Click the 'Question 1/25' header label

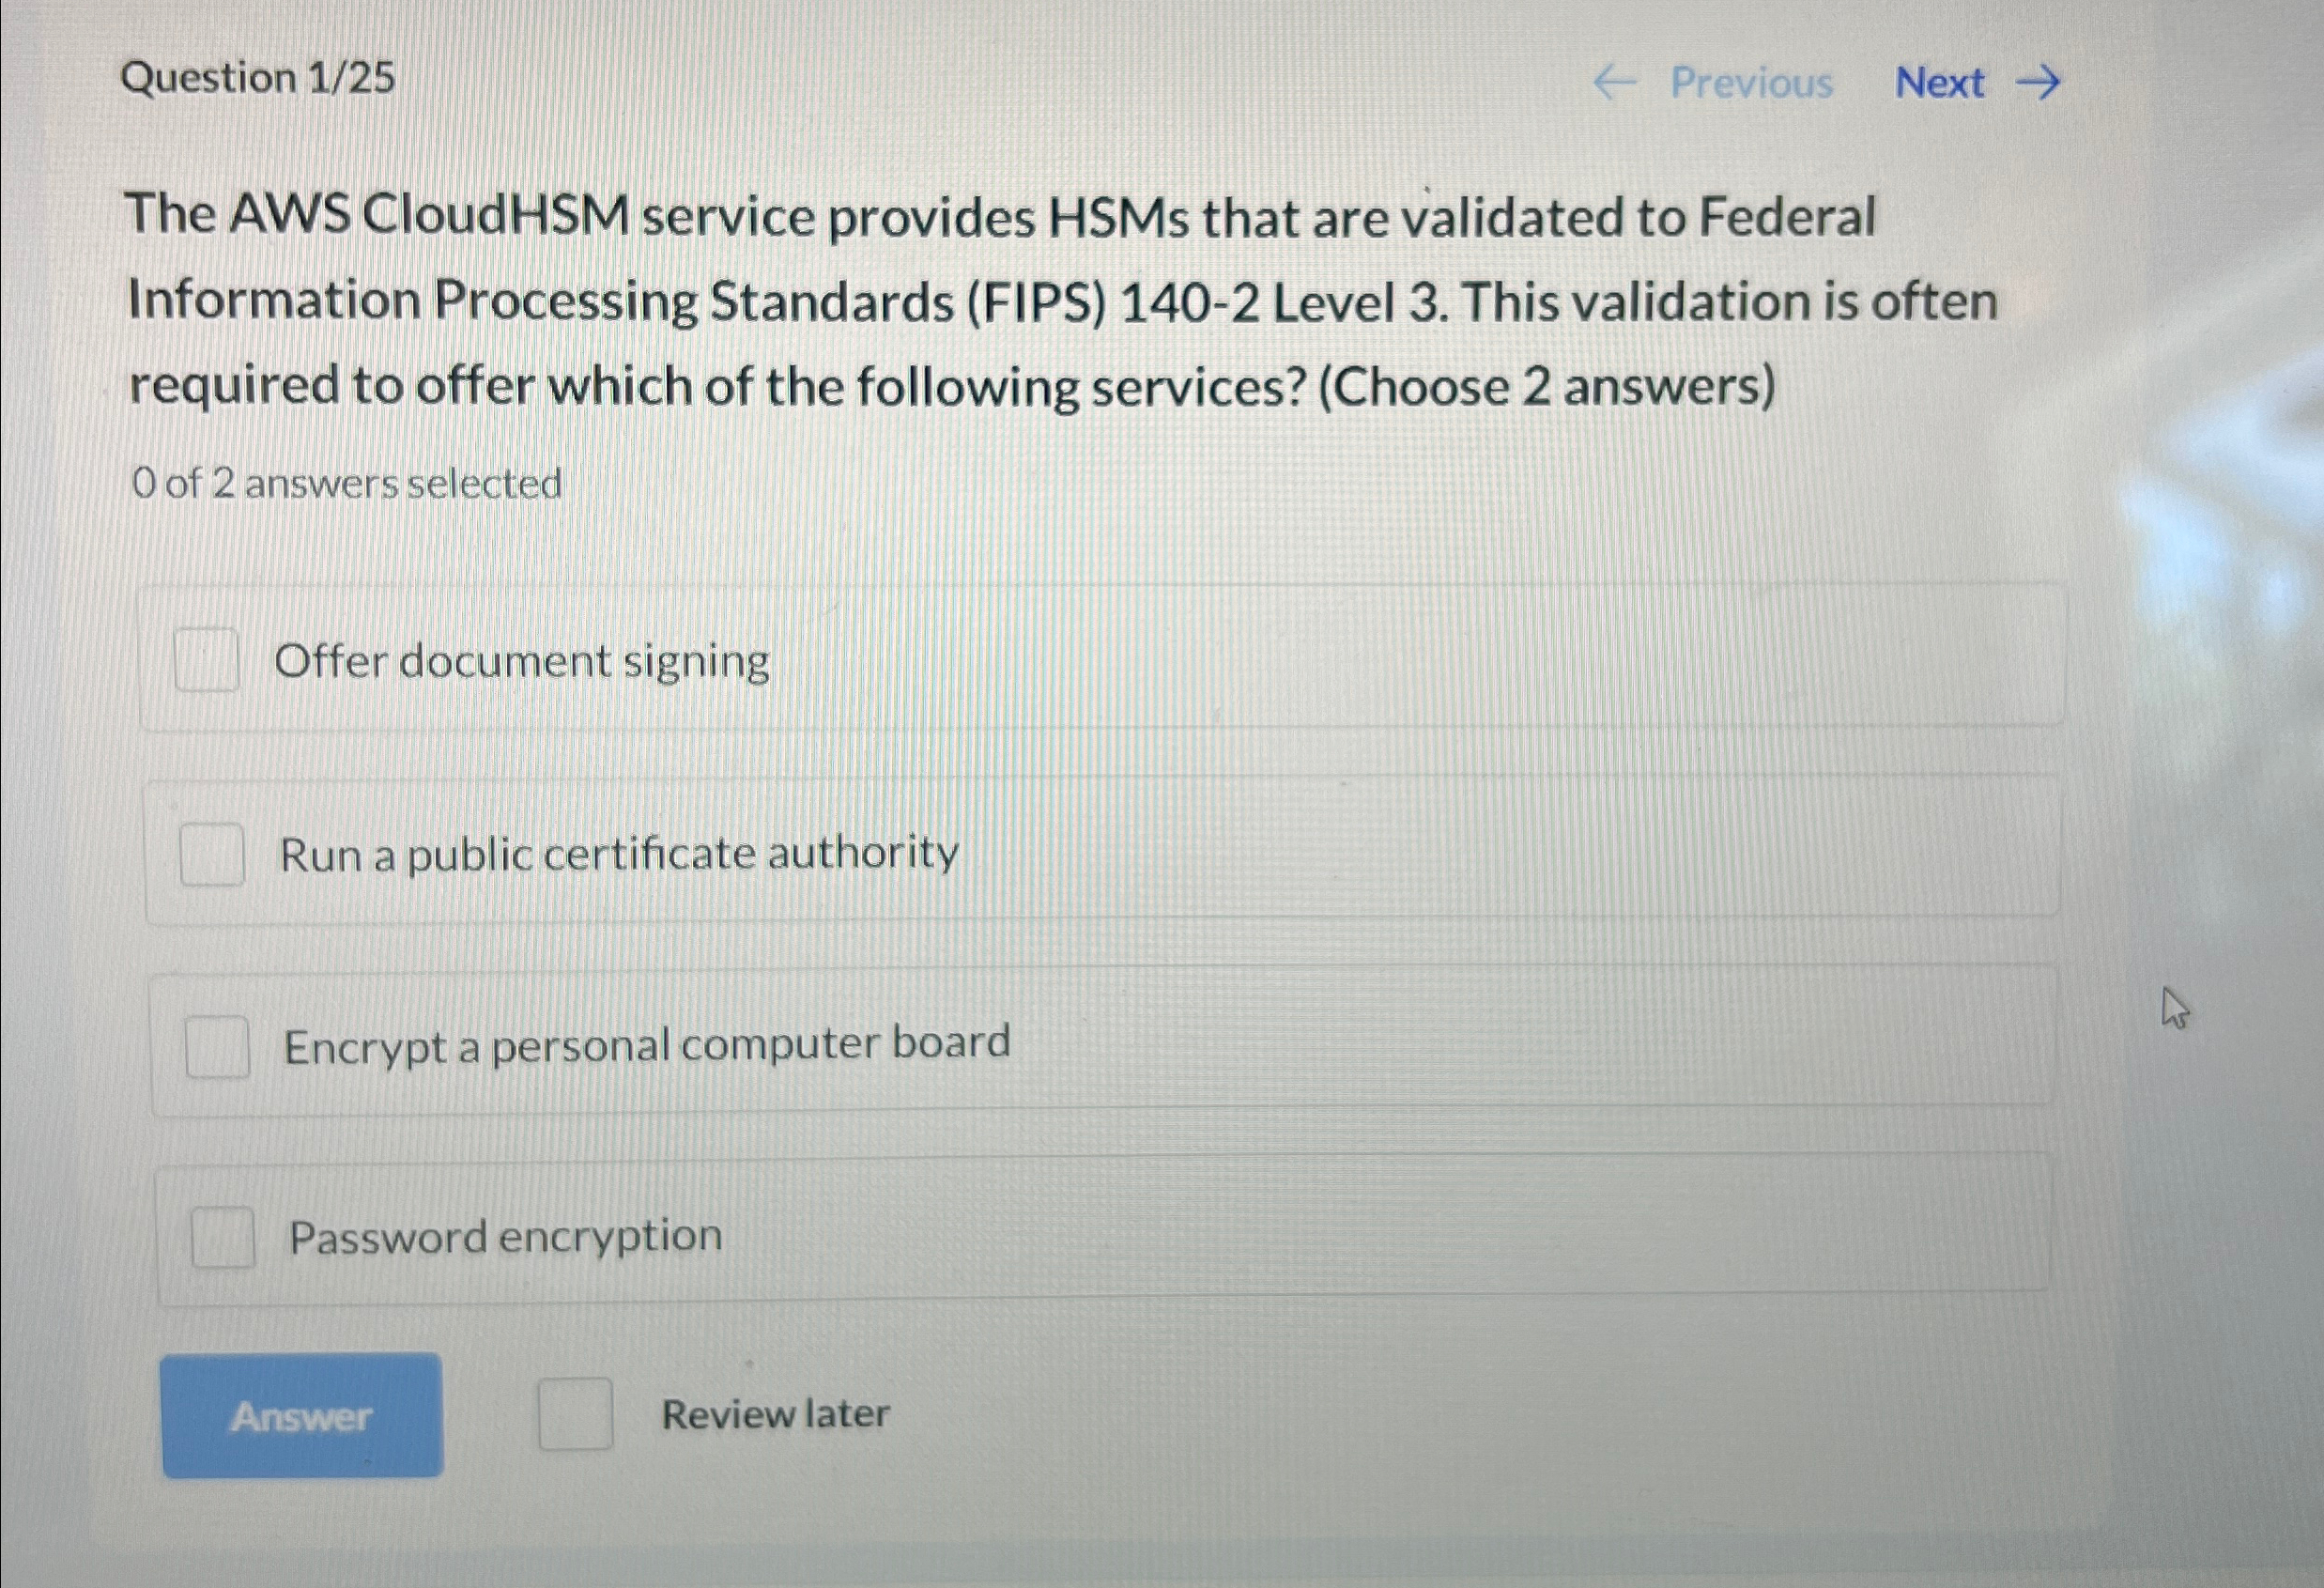[x=258, y=80]
